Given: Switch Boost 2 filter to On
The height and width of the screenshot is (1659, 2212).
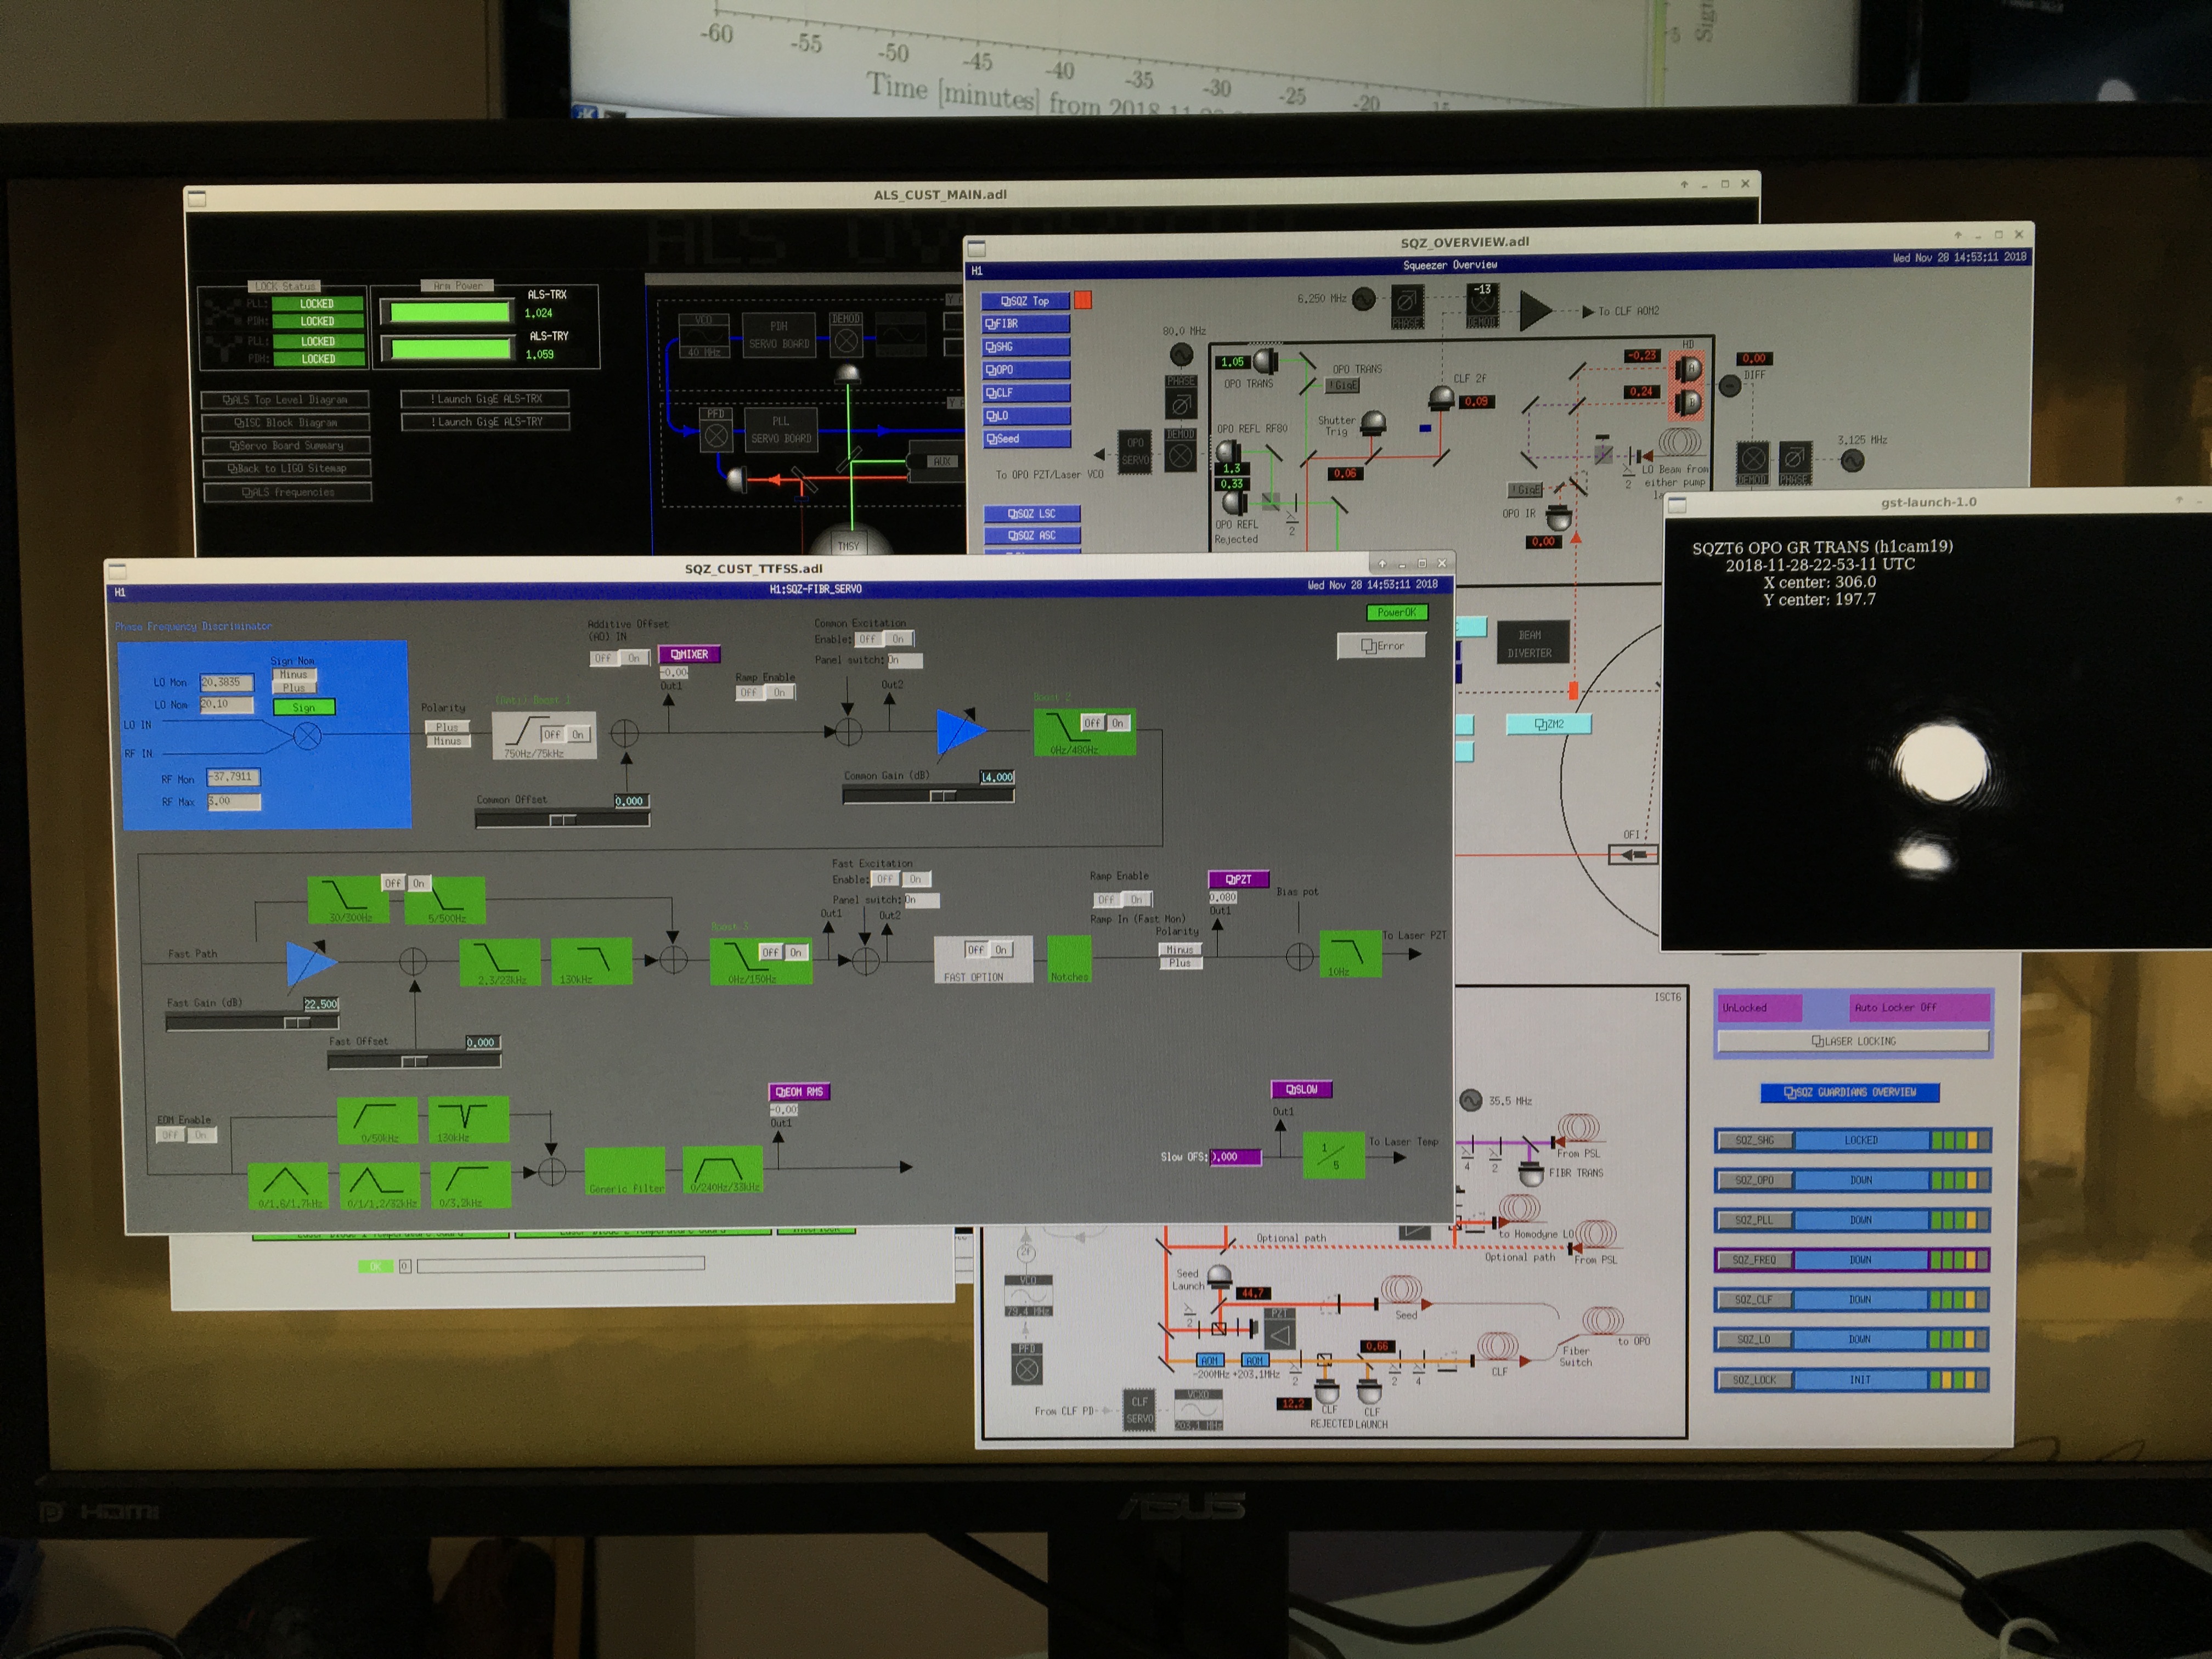Looking at the screenshot, I should click(x=1118, y=722).
